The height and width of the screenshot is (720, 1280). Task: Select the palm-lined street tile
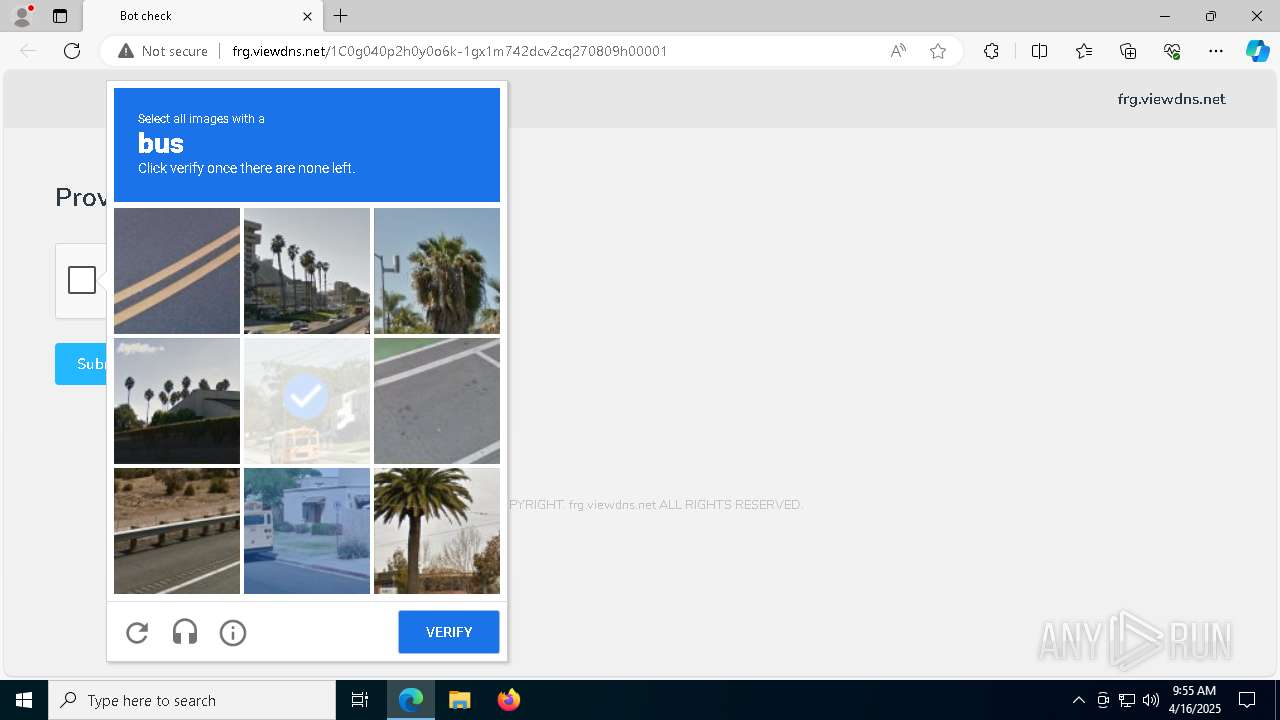(x=307, y=271)
